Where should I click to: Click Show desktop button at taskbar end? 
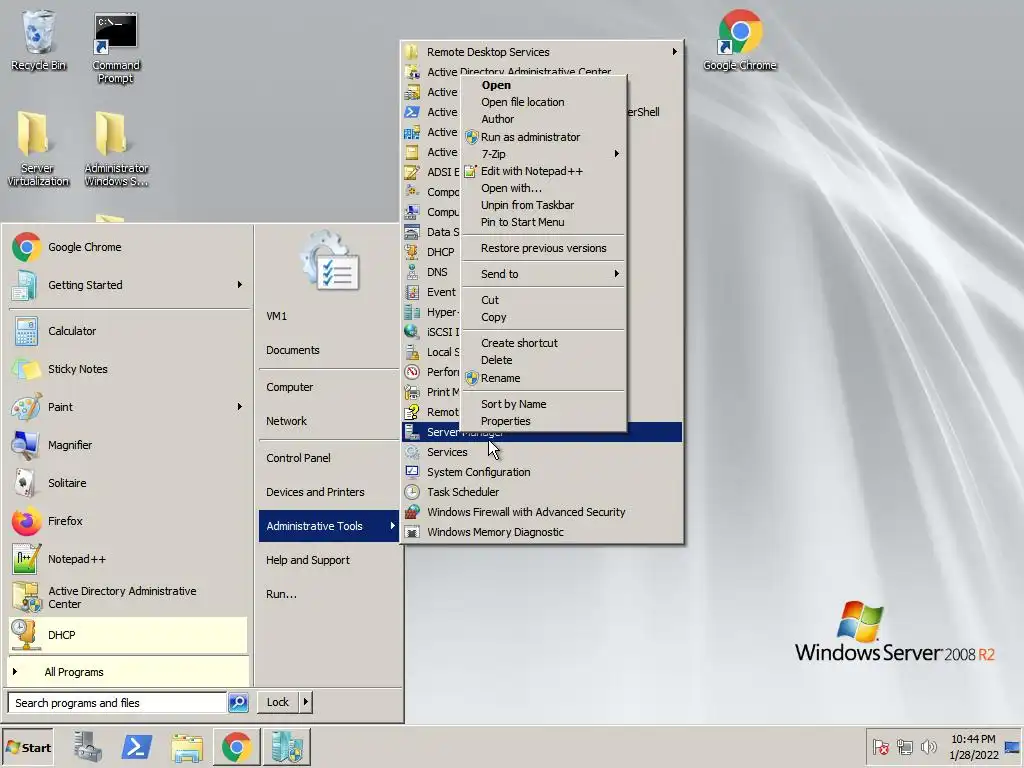click(x=1013, y=747)
